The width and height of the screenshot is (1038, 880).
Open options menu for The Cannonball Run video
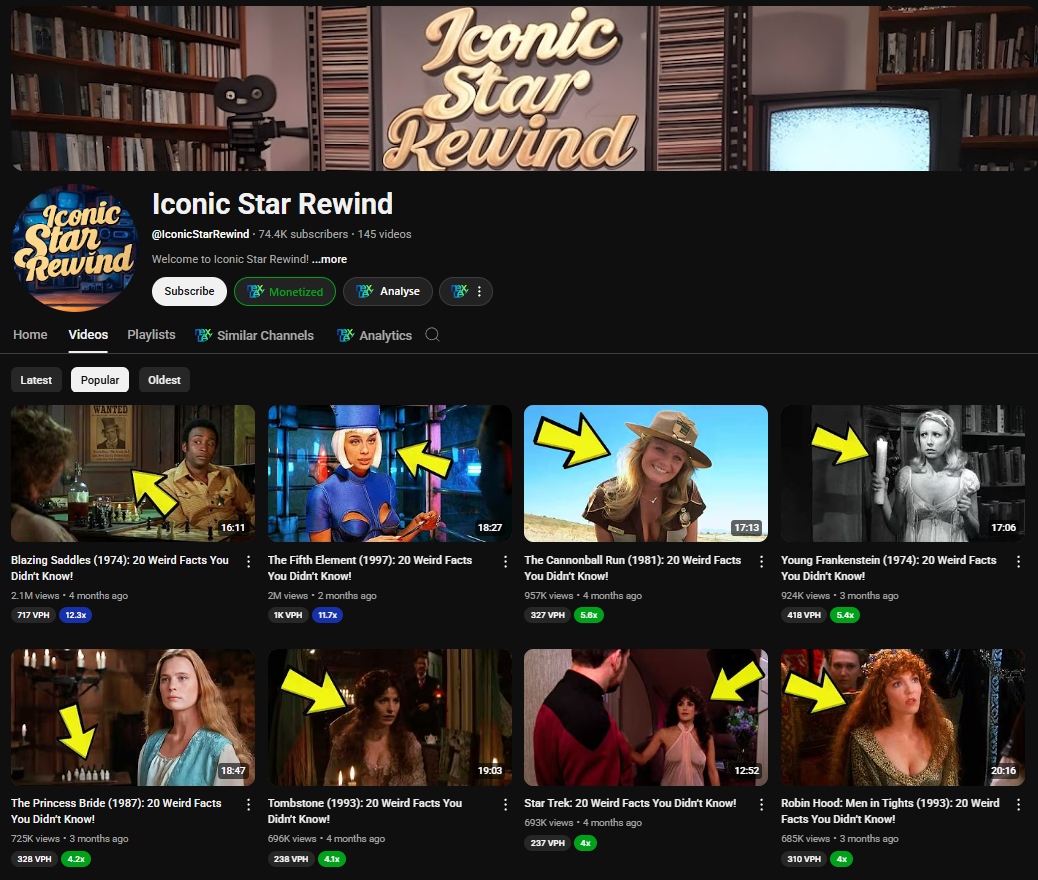tap(762, 562)
